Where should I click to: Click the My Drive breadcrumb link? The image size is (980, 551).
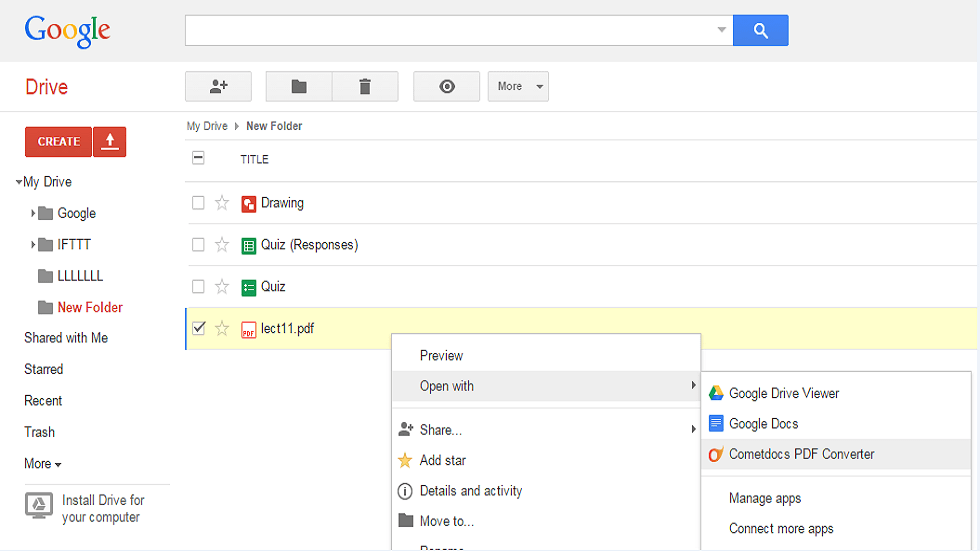[207, 126]
